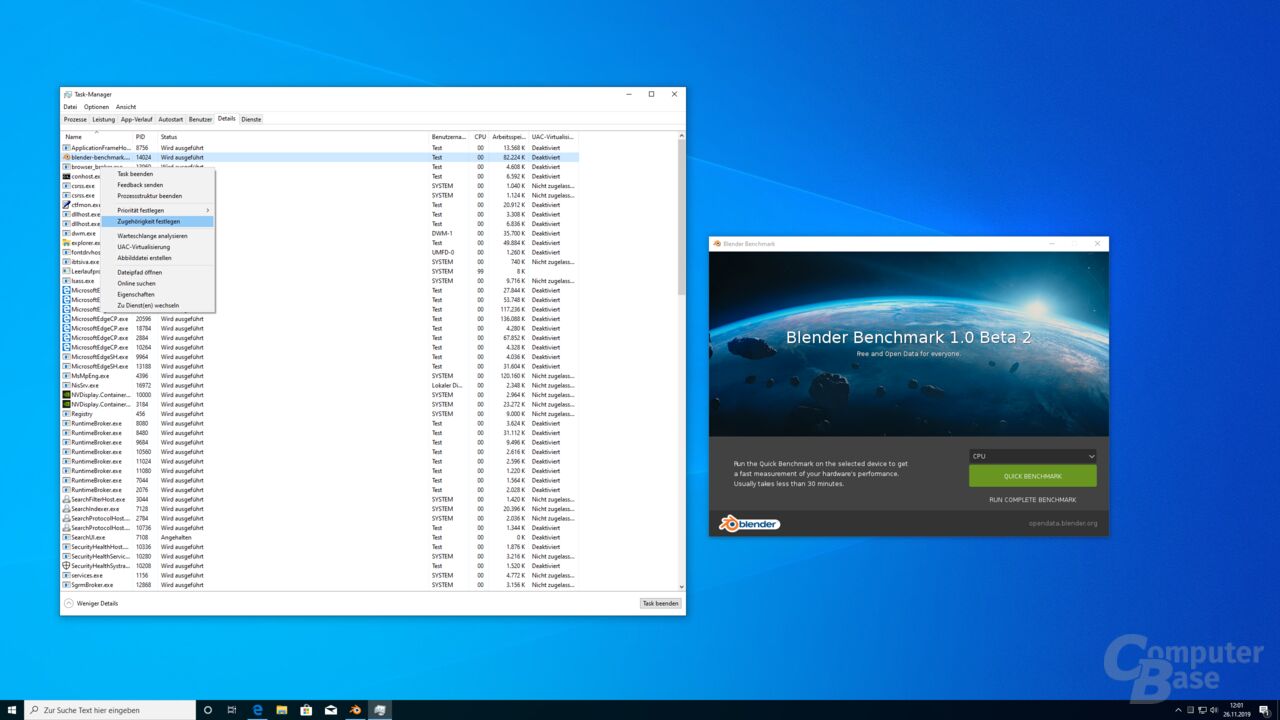Sort by UAC-Virtualisierung column header

pyautogui.click(x=553, y=137)
